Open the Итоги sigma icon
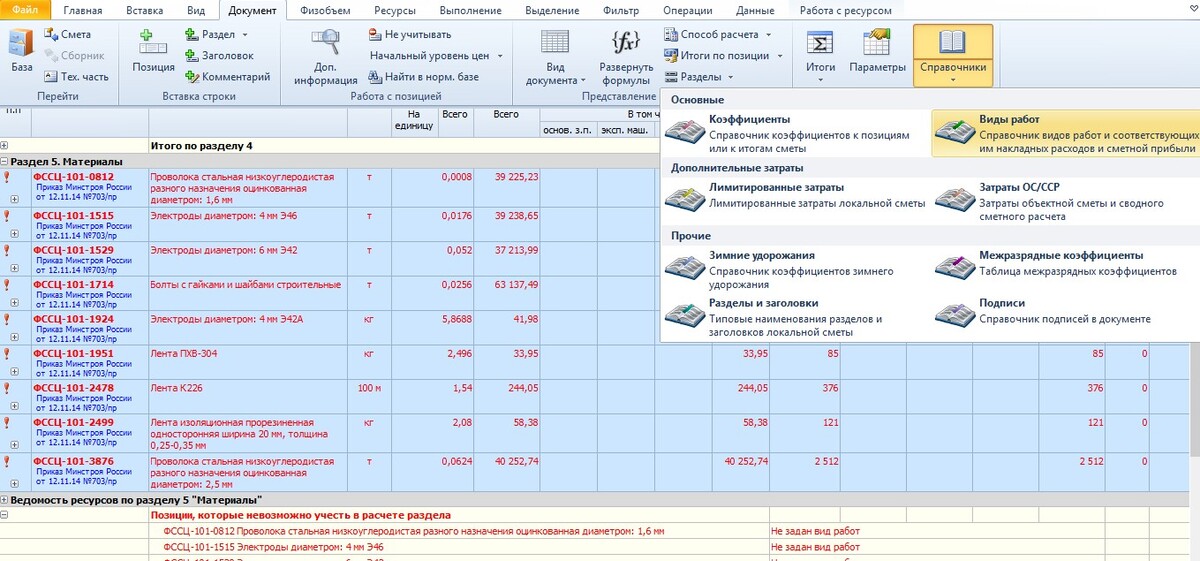The image size is (1200, 561). [x=820, y=54]
